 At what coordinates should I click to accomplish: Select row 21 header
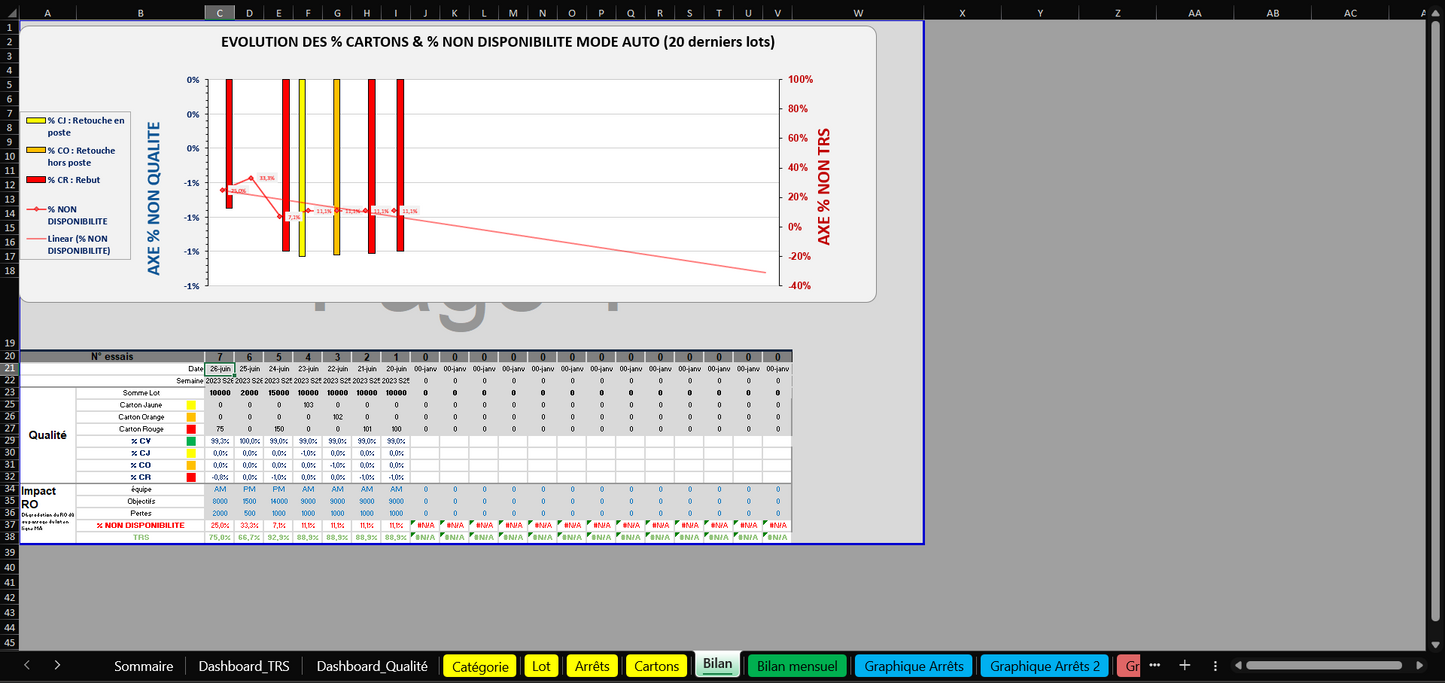pos(9,369)
